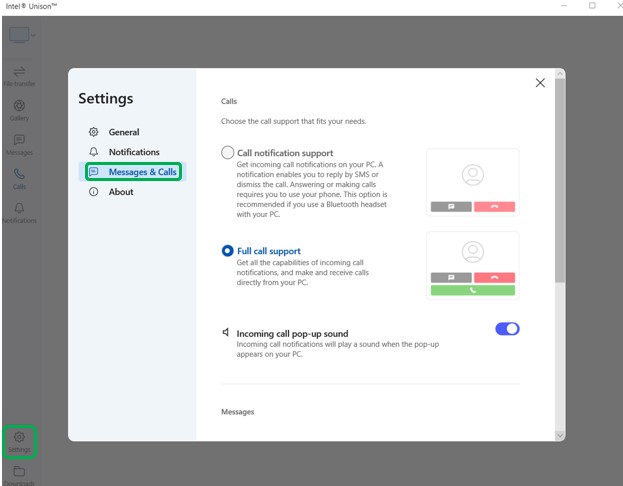Toggle Incoming call pop-up sound switch
Viewport: 623px width, 486px height.
pos(507,329)
